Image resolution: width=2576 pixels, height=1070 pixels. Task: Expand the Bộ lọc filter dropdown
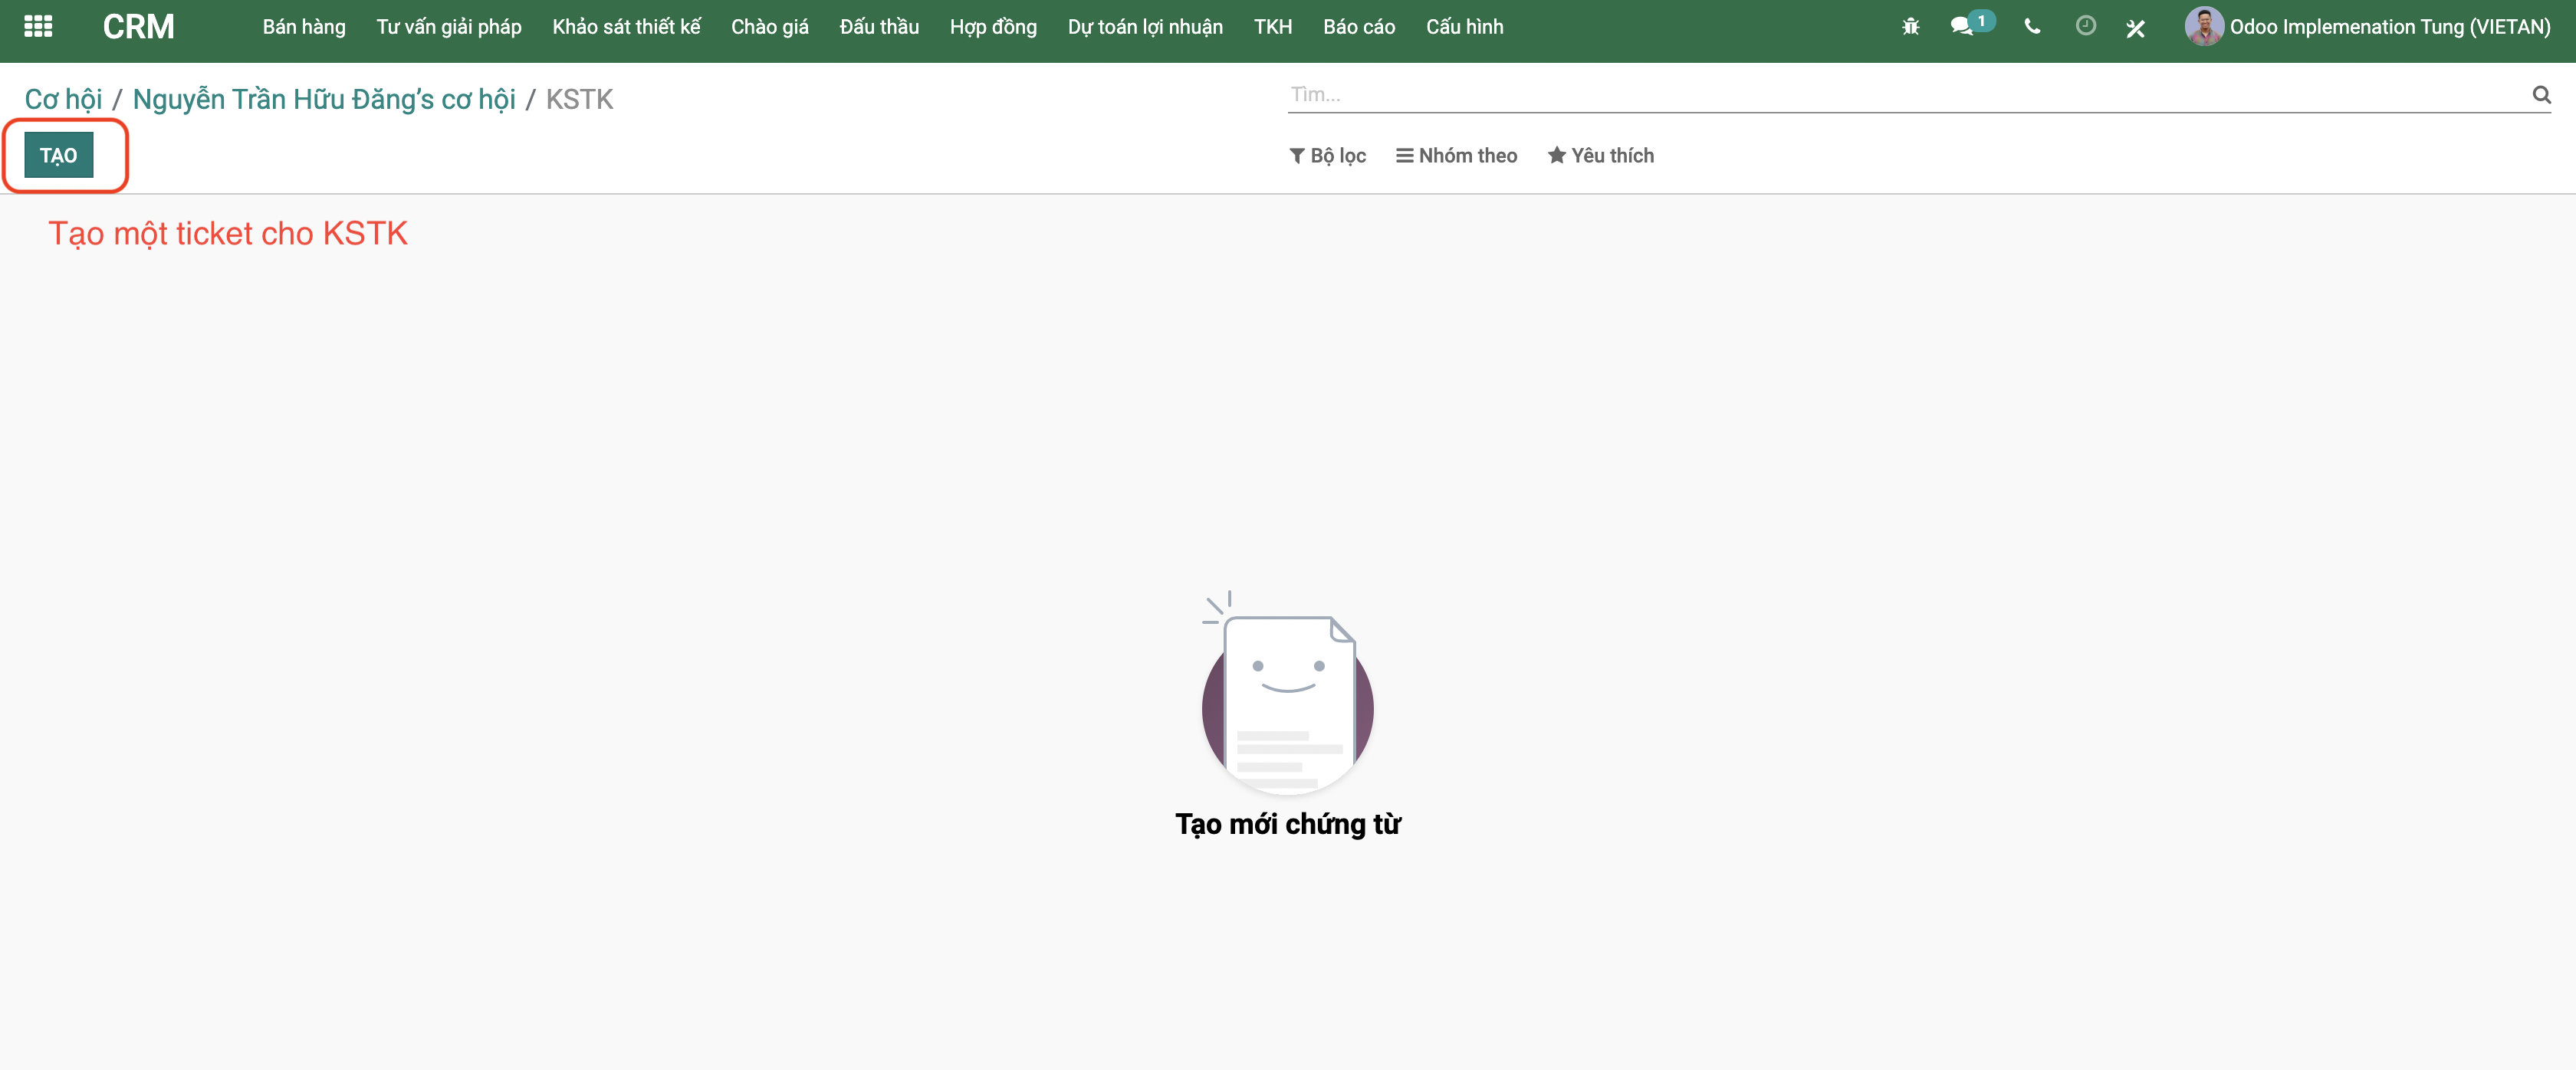[x=1327, y=155]
